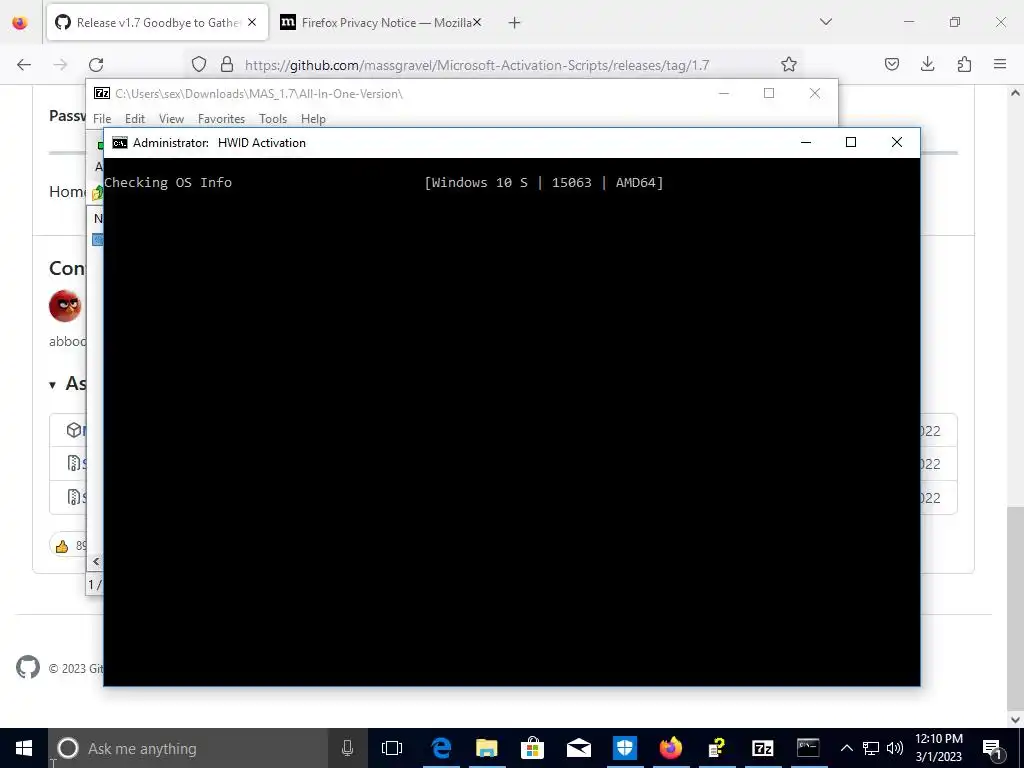Minimize the HWID Activation window

[806, 142]
